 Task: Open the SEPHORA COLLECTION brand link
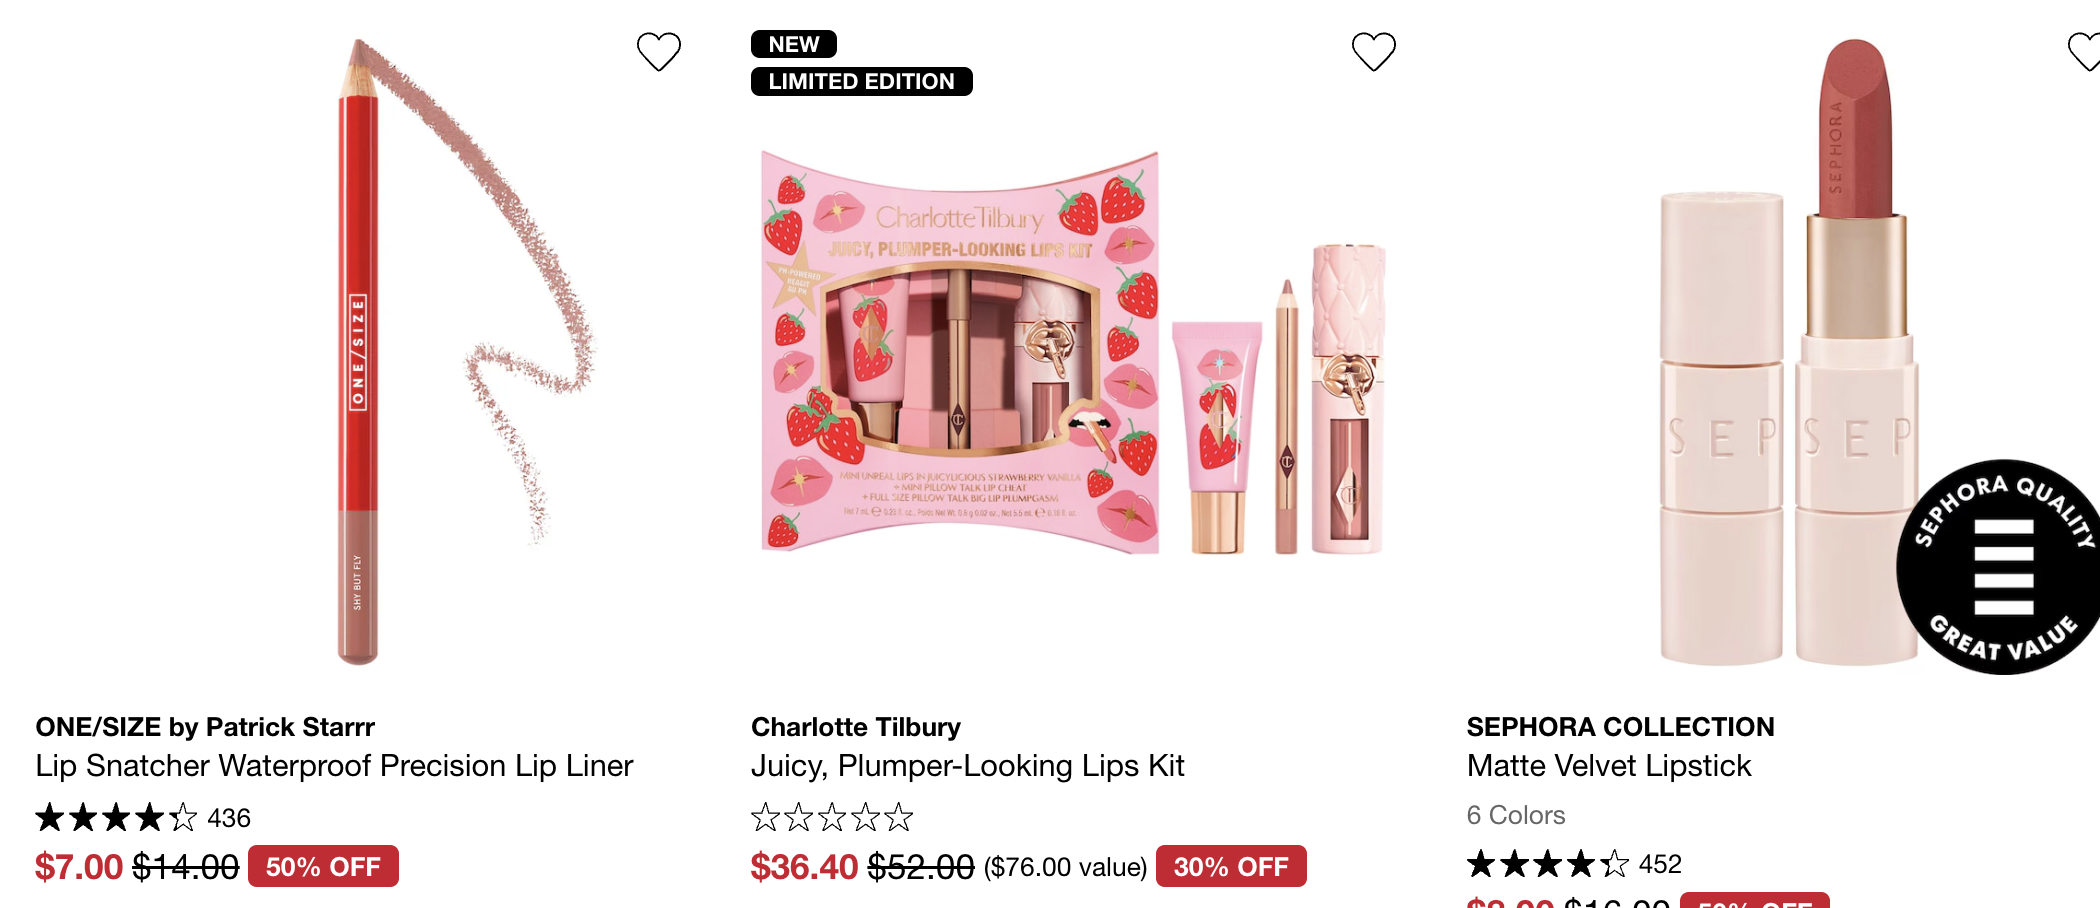pos(1620,727)
